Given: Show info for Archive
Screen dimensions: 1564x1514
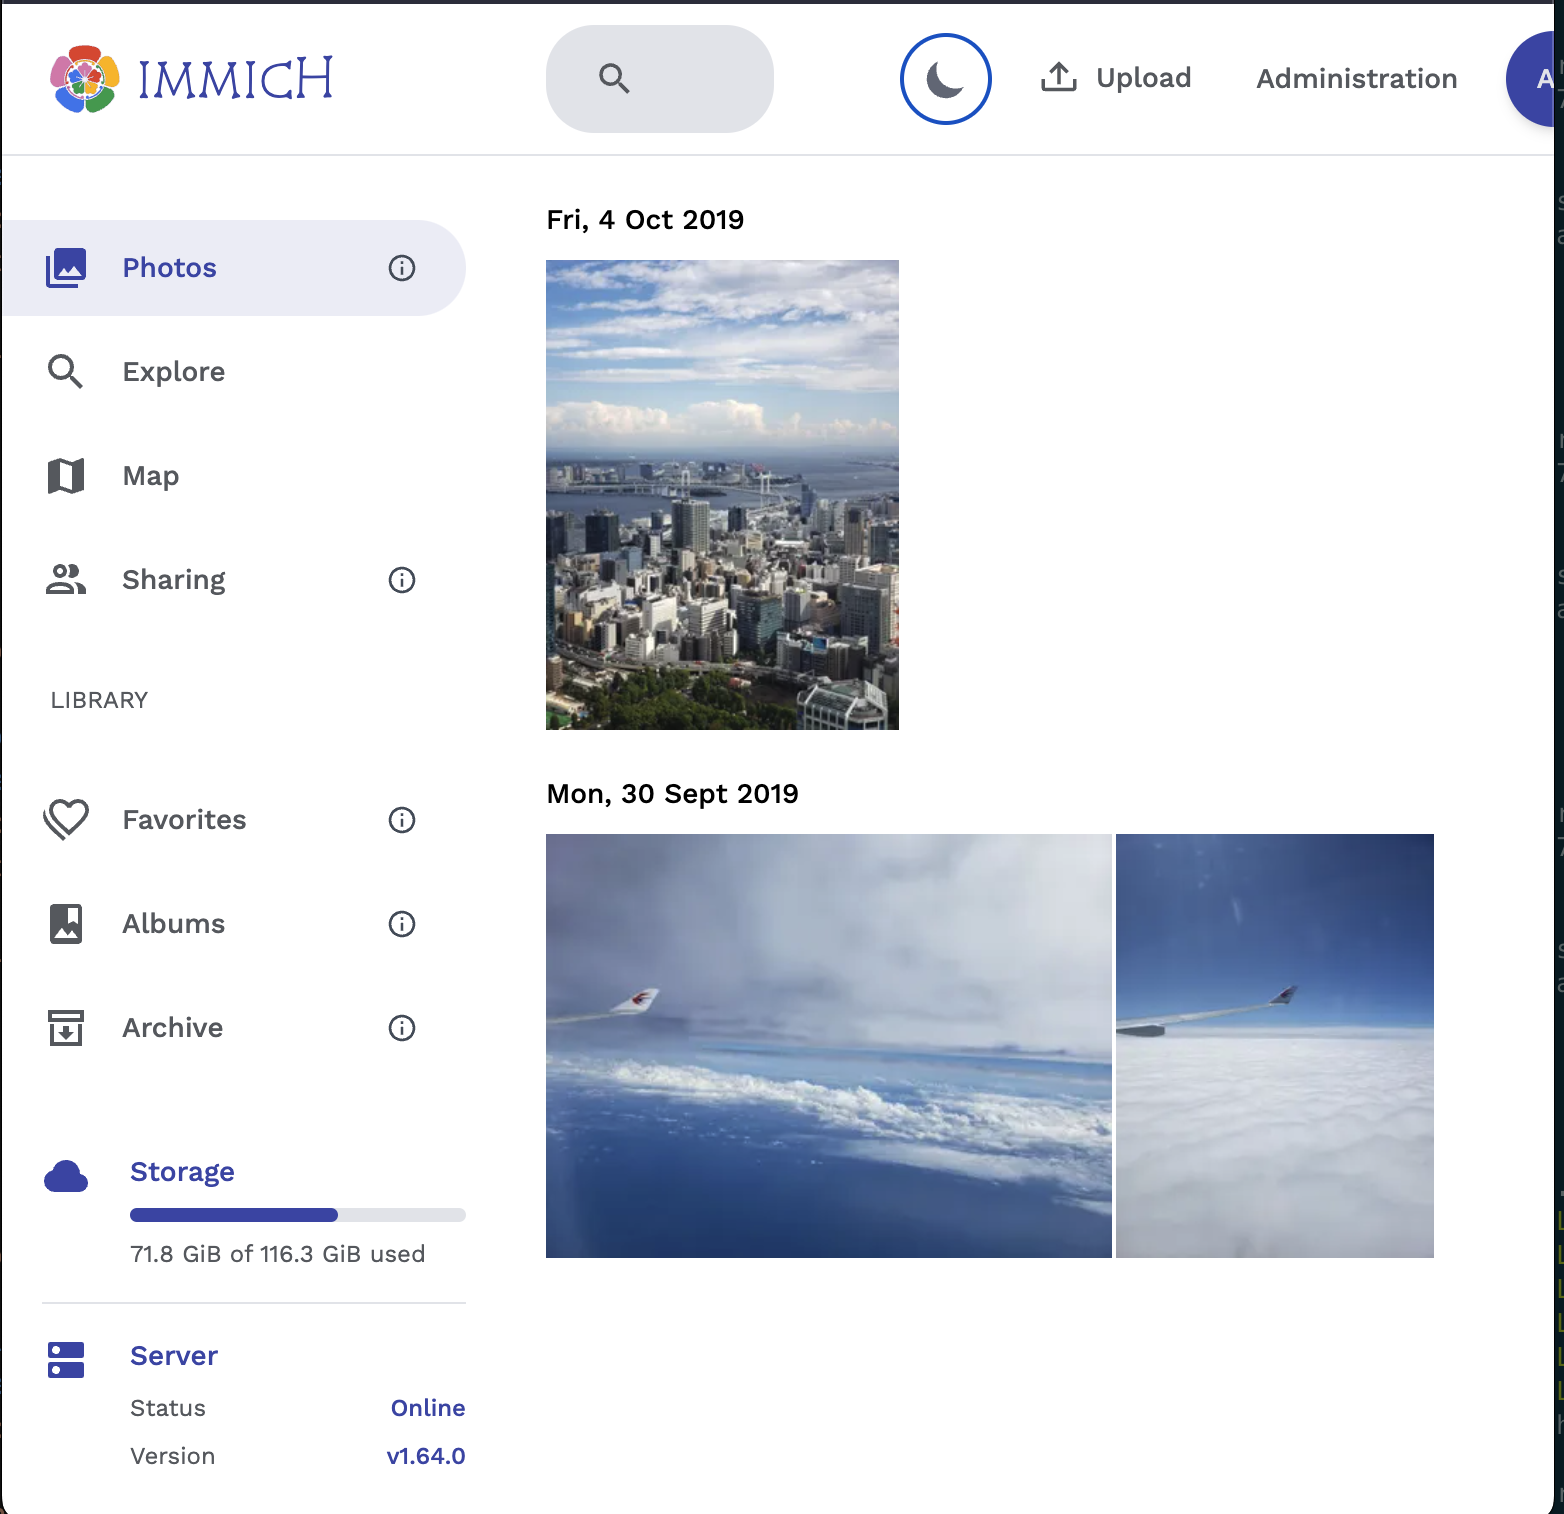Looking at the screenshot, I should pos(402,1028).
